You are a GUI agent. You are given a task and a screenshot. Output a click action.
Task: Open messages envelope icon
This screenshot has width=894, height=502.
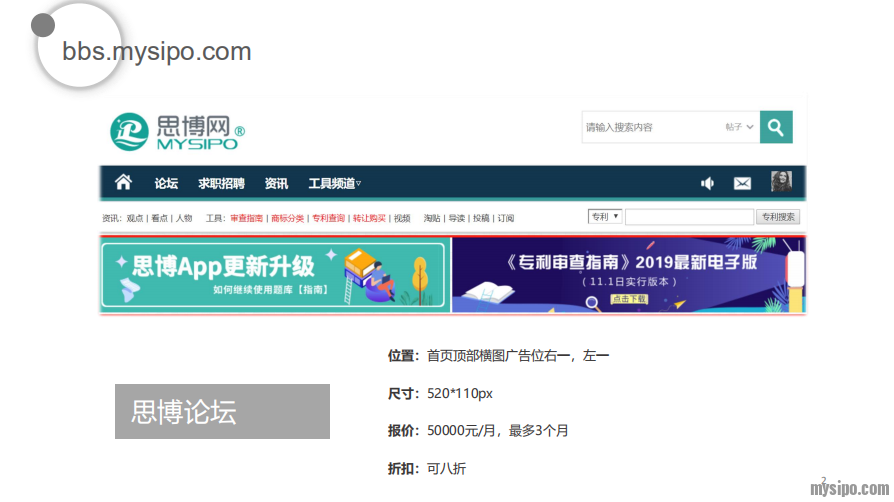[x=742, y=183]
